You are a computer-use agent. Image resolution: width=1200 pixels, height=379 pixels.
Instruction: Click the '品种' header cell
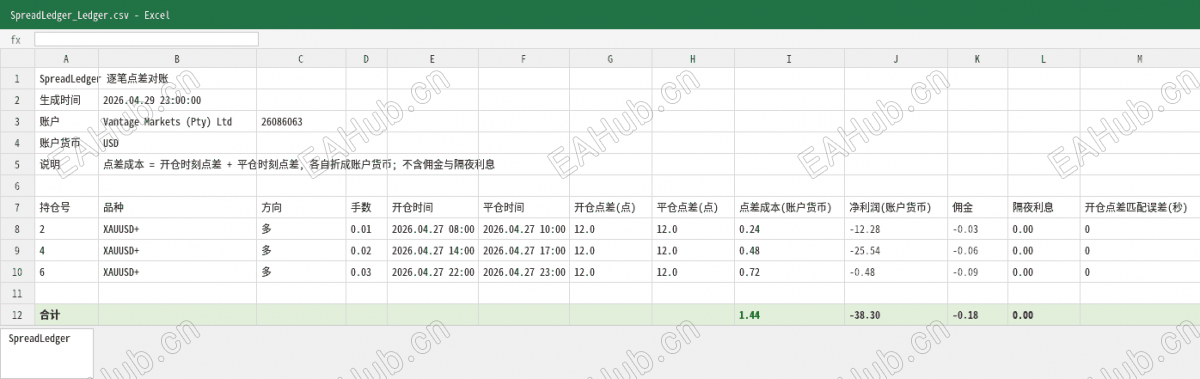point(177,208)
